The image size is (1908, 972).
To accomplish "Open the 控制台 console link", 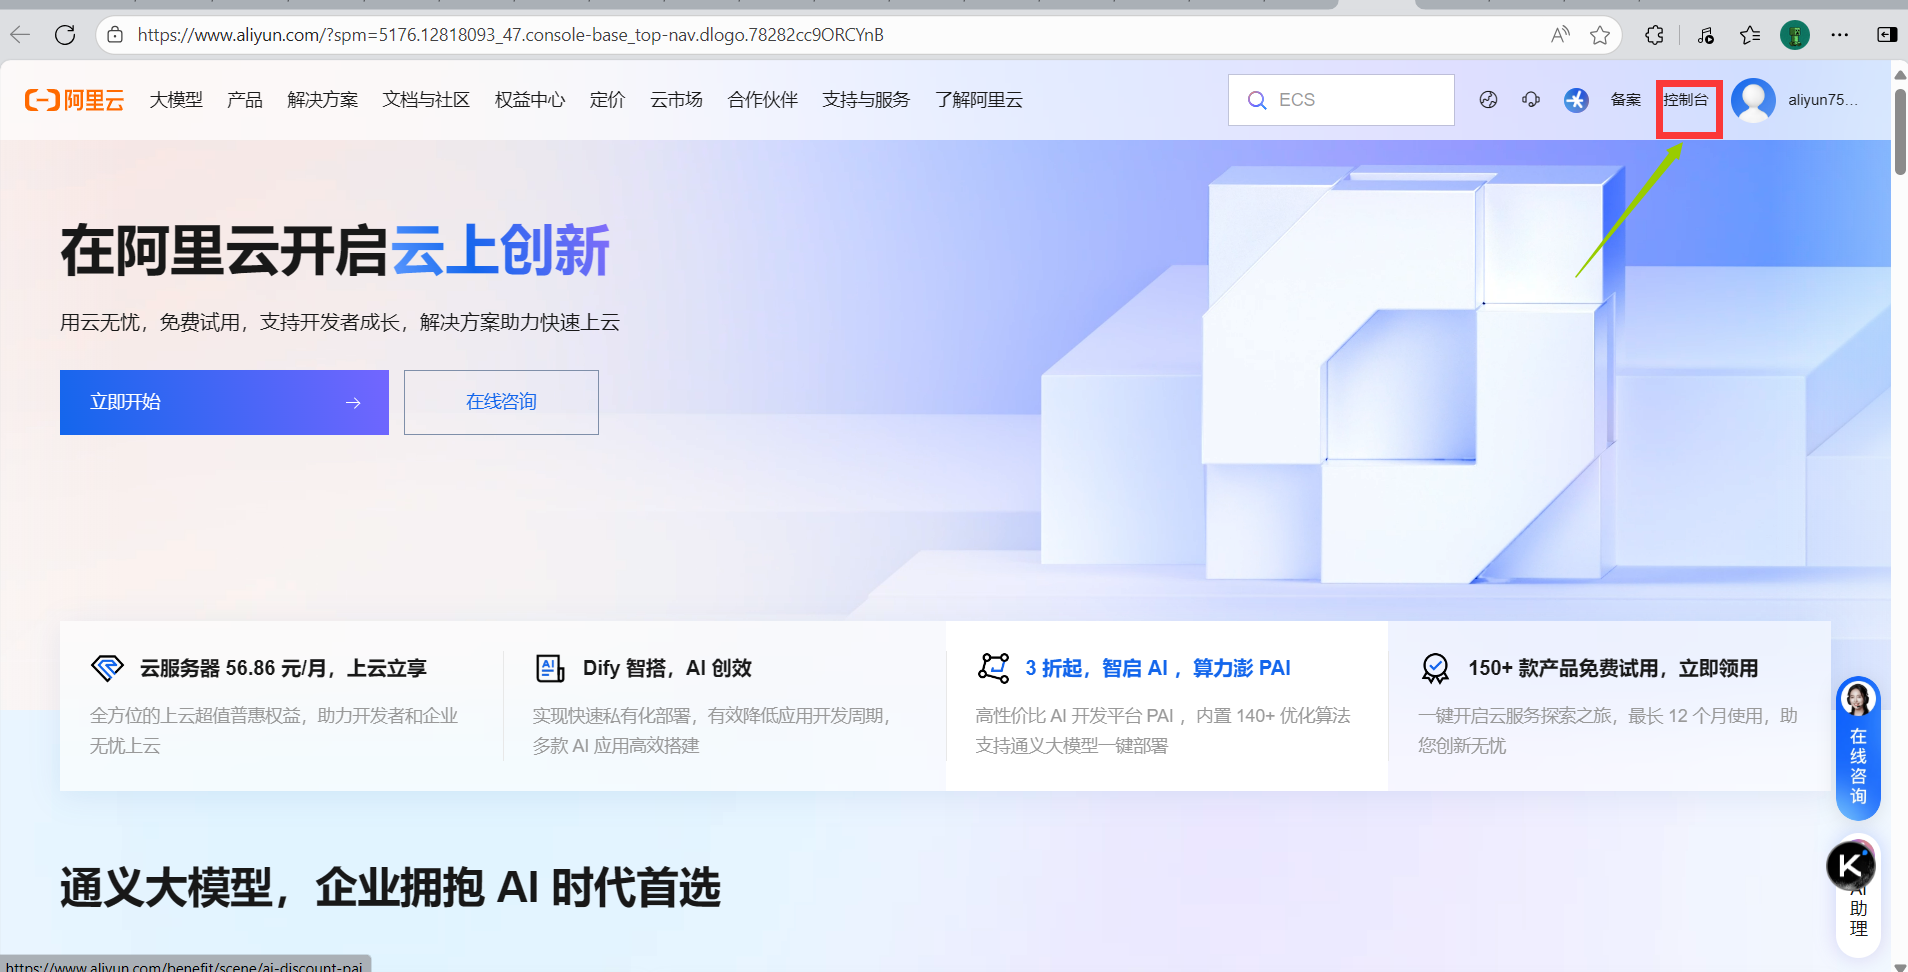I will tap(1686, 100).
